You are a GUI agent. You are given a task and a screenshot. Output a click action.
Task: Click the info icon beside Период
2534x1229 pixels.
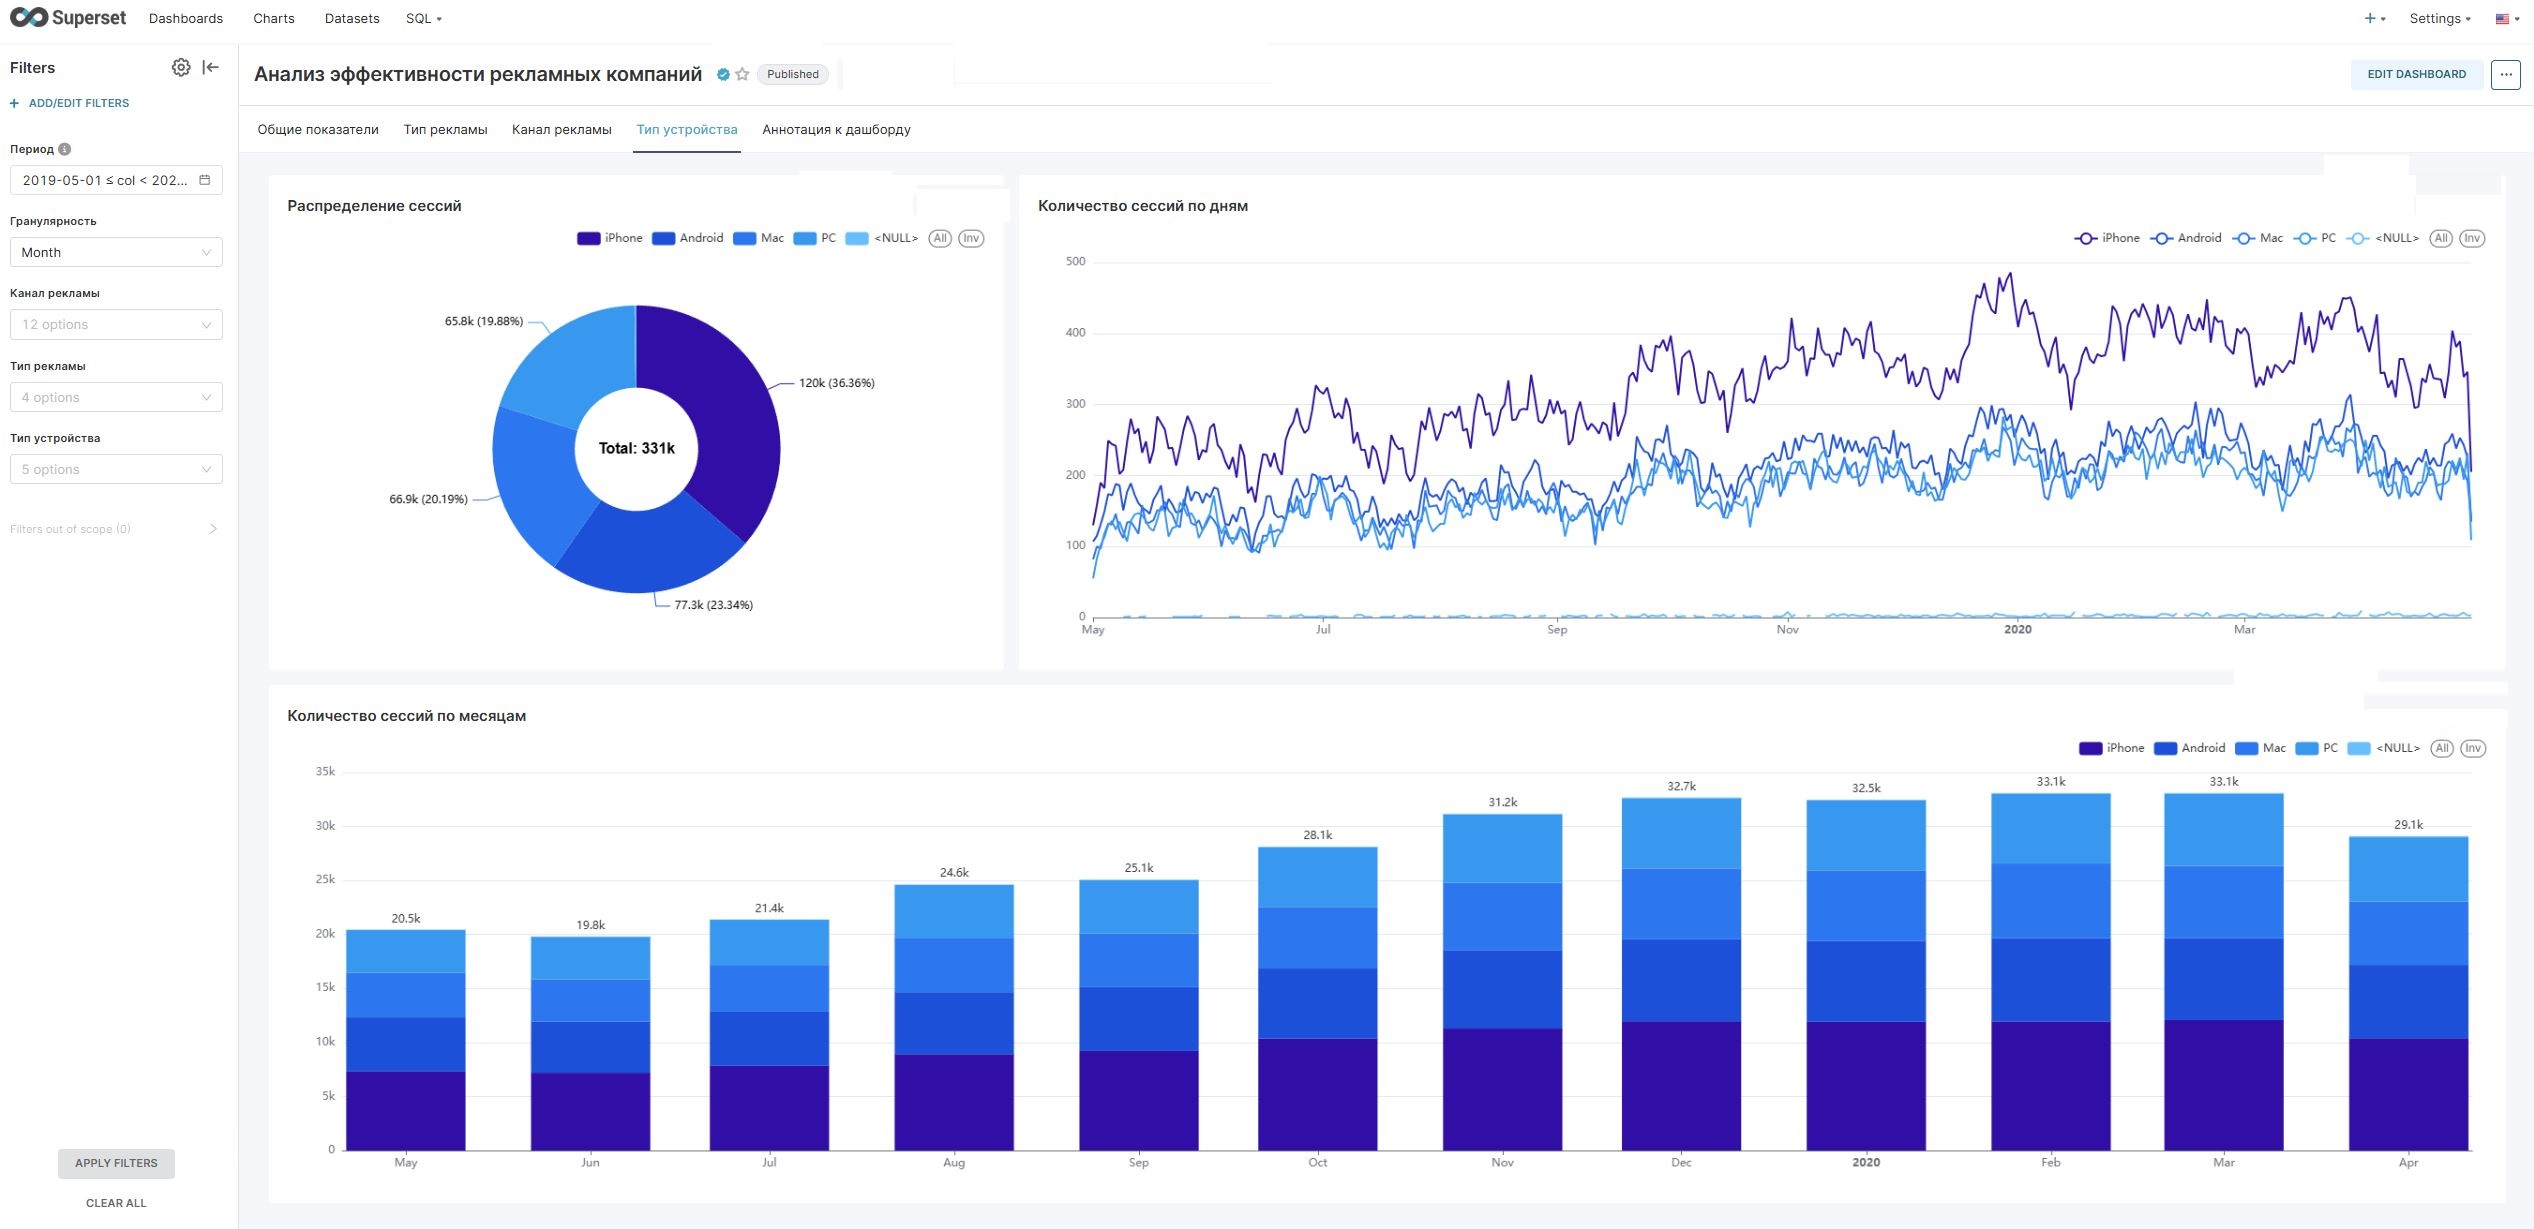65,149
